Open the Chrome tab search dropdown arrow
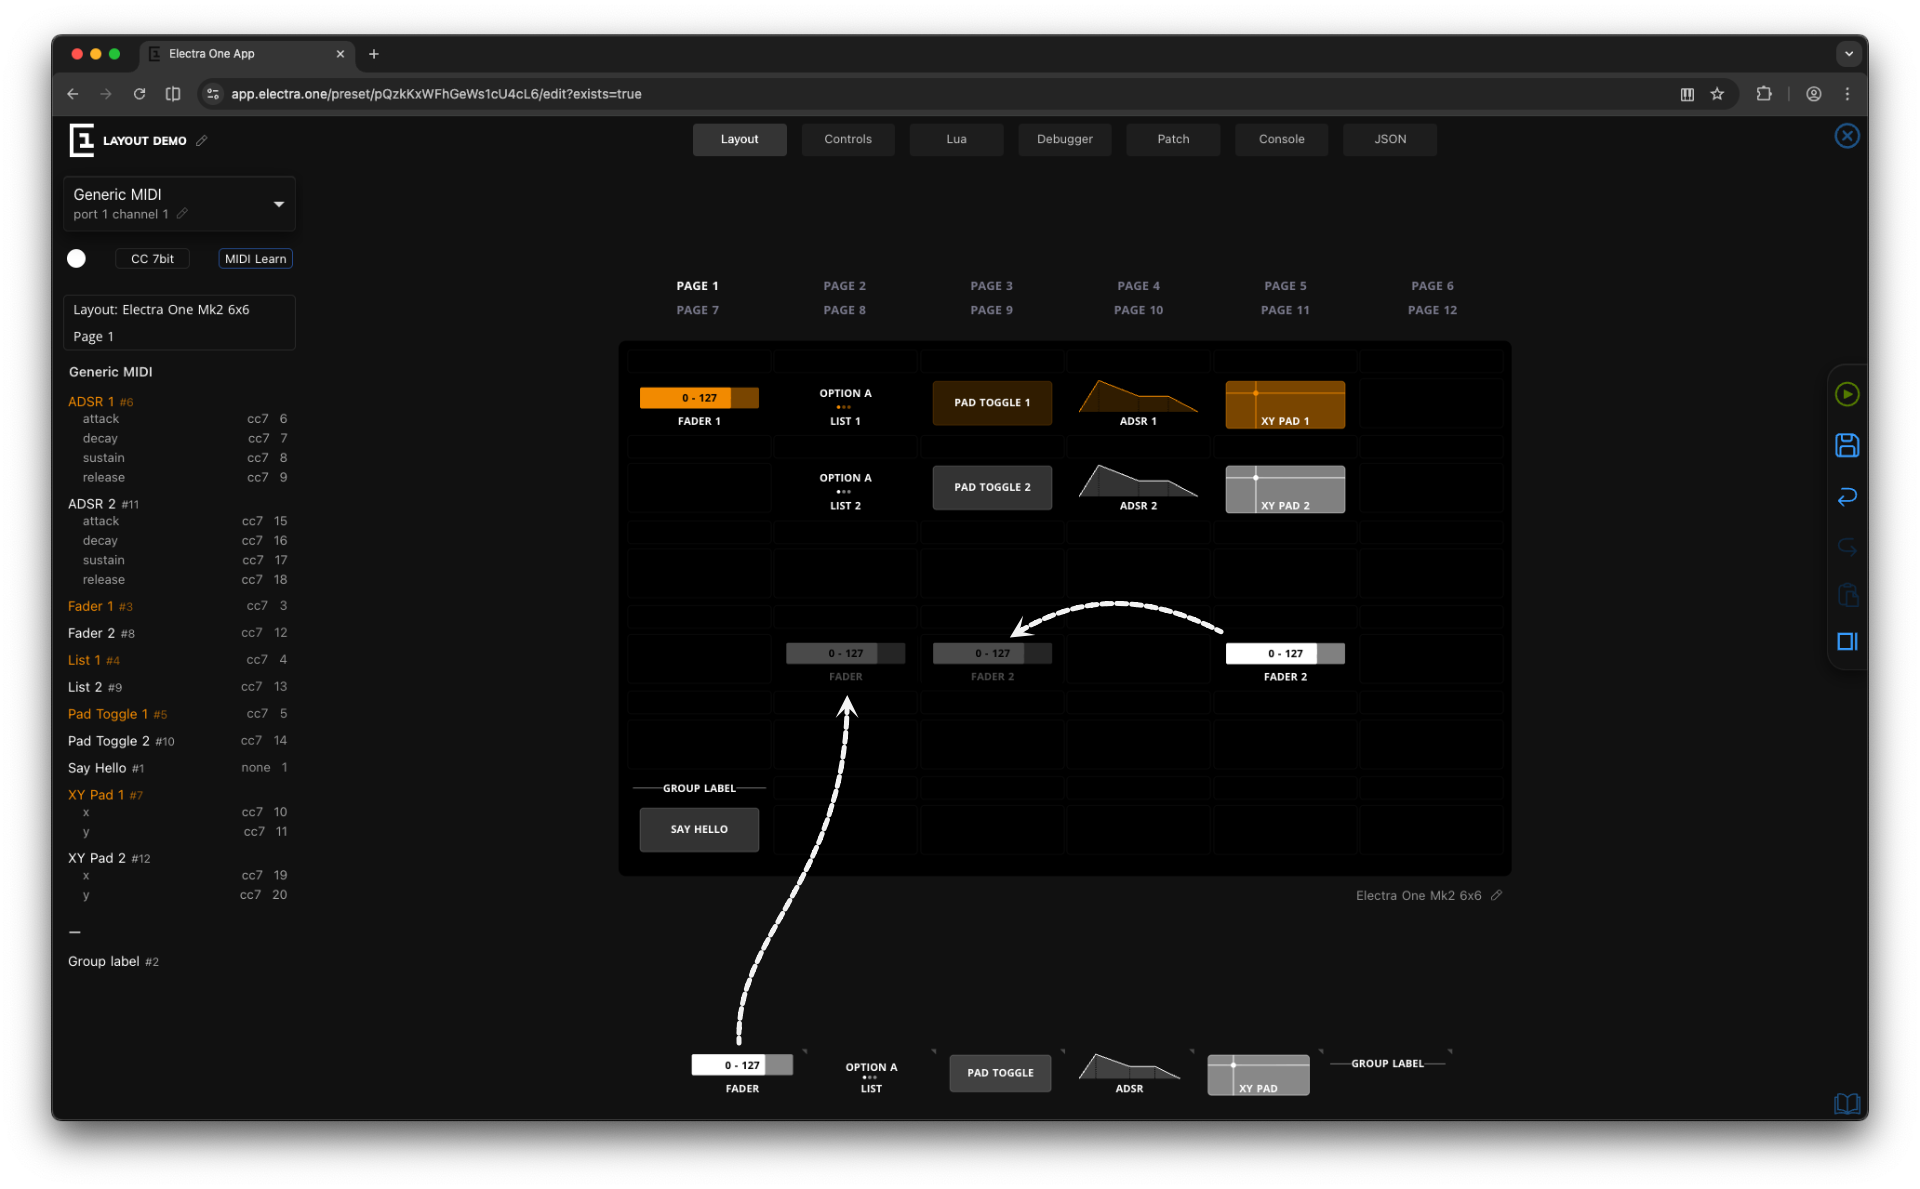 (1848, 54)
